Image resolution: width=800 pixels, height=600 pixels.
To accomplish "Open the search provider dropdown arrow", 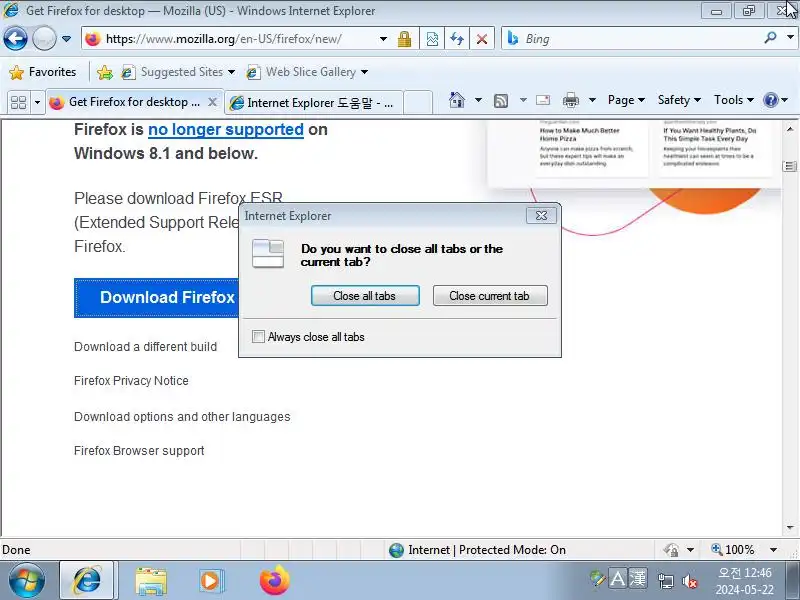I will pos(790,37).
